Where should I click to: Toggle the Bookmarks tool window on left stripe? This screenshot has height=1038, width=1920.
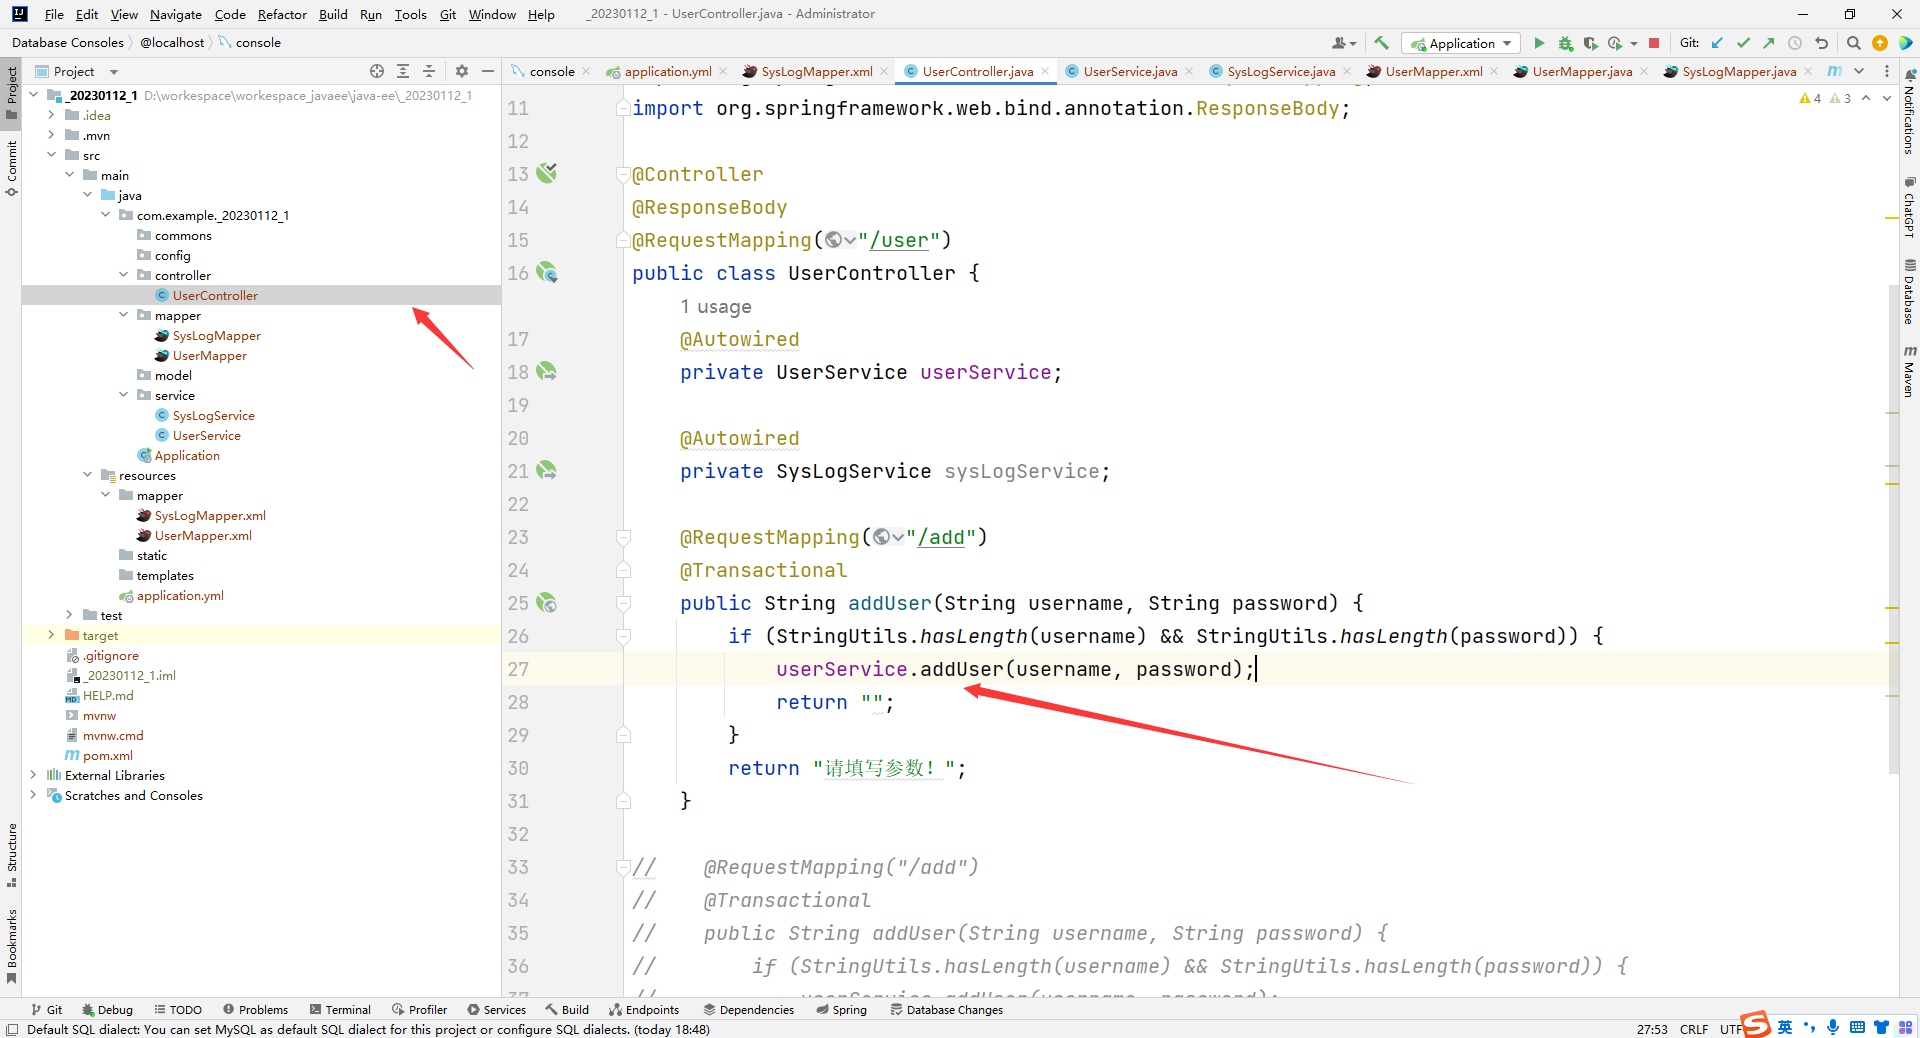(x=11, y=945)
